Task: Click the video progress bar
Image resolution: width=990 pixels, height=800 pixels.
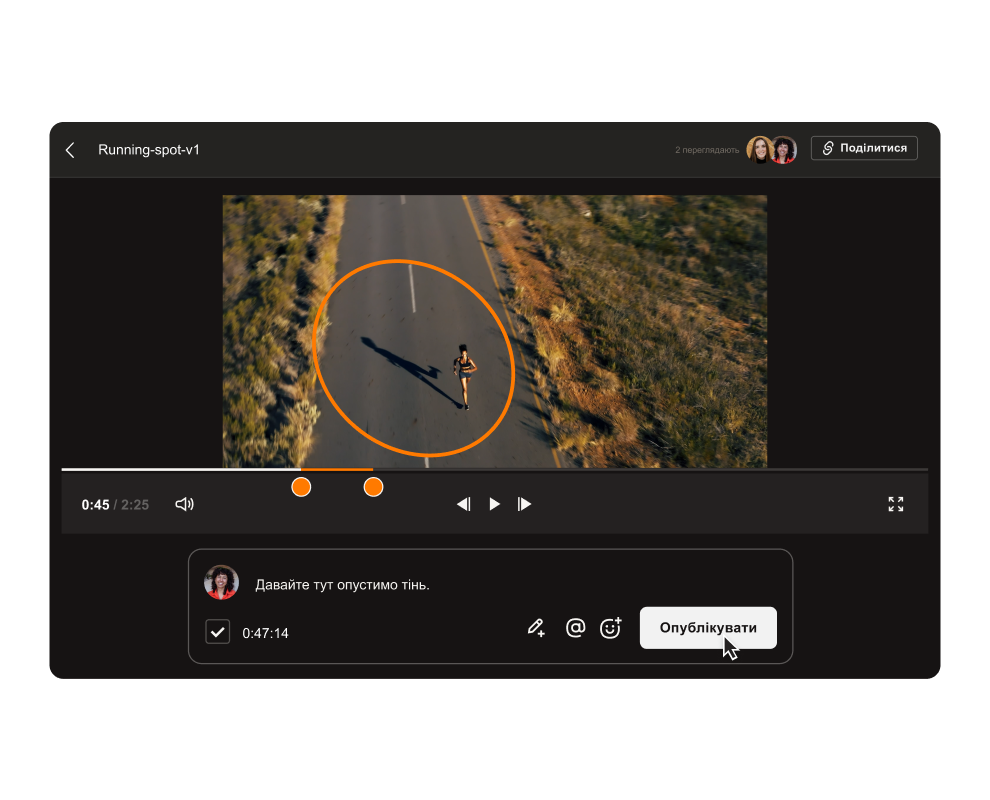Action: point(600,469)
